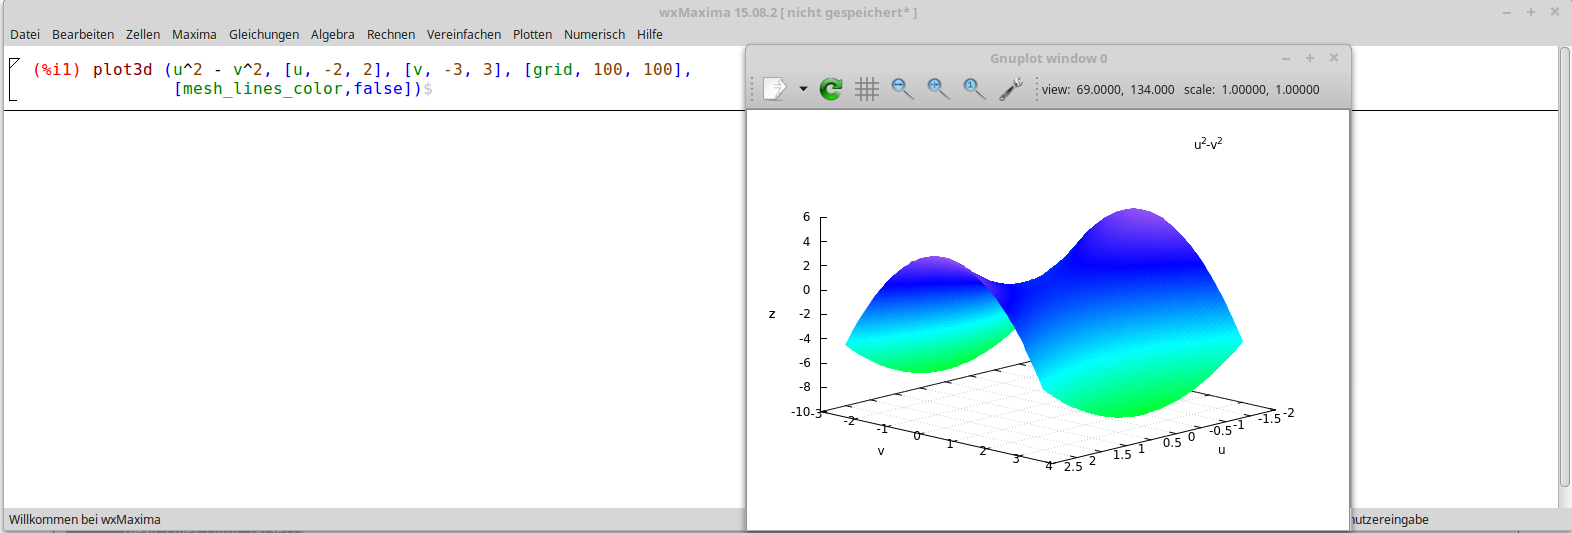Click the green replot refresh icon
The image size is (1572, 533).
pyautogui.click(x=831, y=89)
